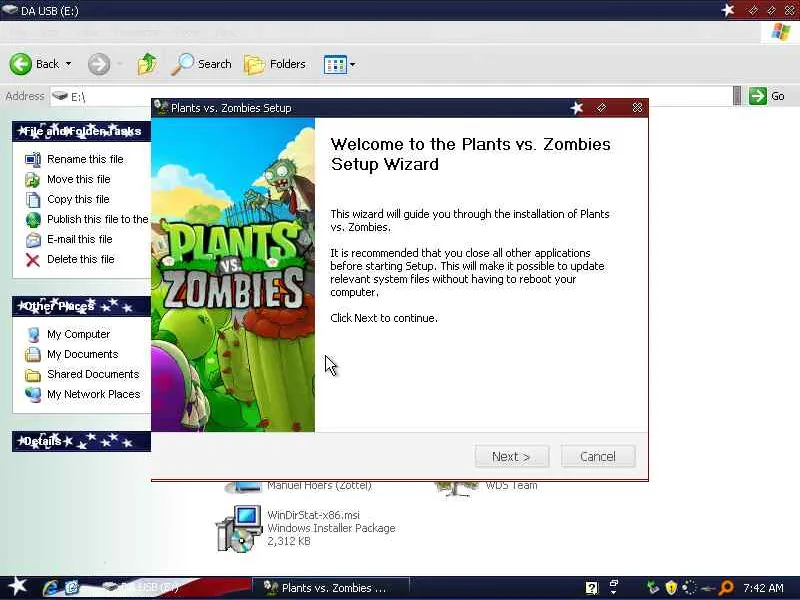The image size is (800, 600).
Task: Collapse the File and Folder Tasks panel
Action: point(82,131)
